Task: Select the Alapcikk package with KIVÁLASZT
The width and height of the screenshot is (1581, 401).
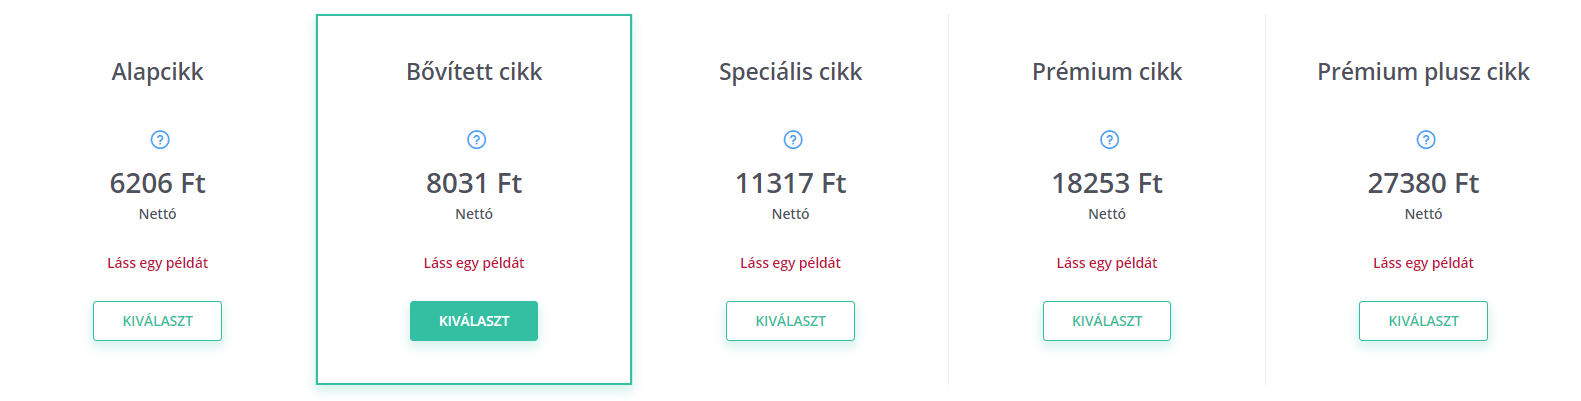Action: pyautogui.click(x=157, y=321)
